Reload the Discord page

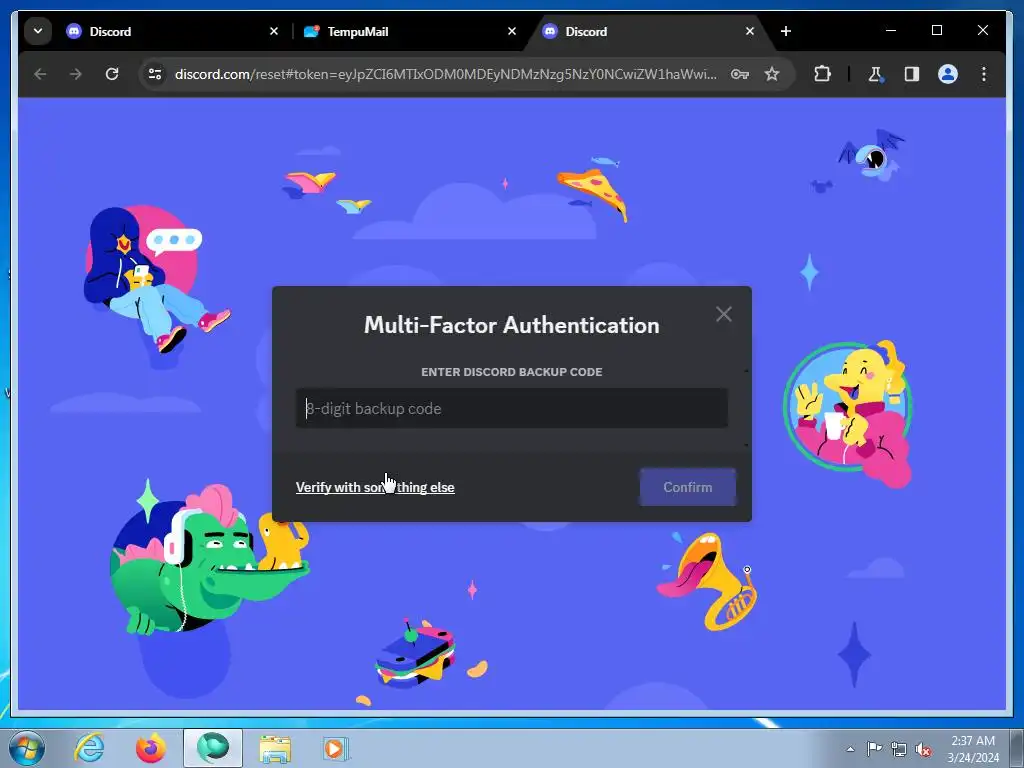112,74
